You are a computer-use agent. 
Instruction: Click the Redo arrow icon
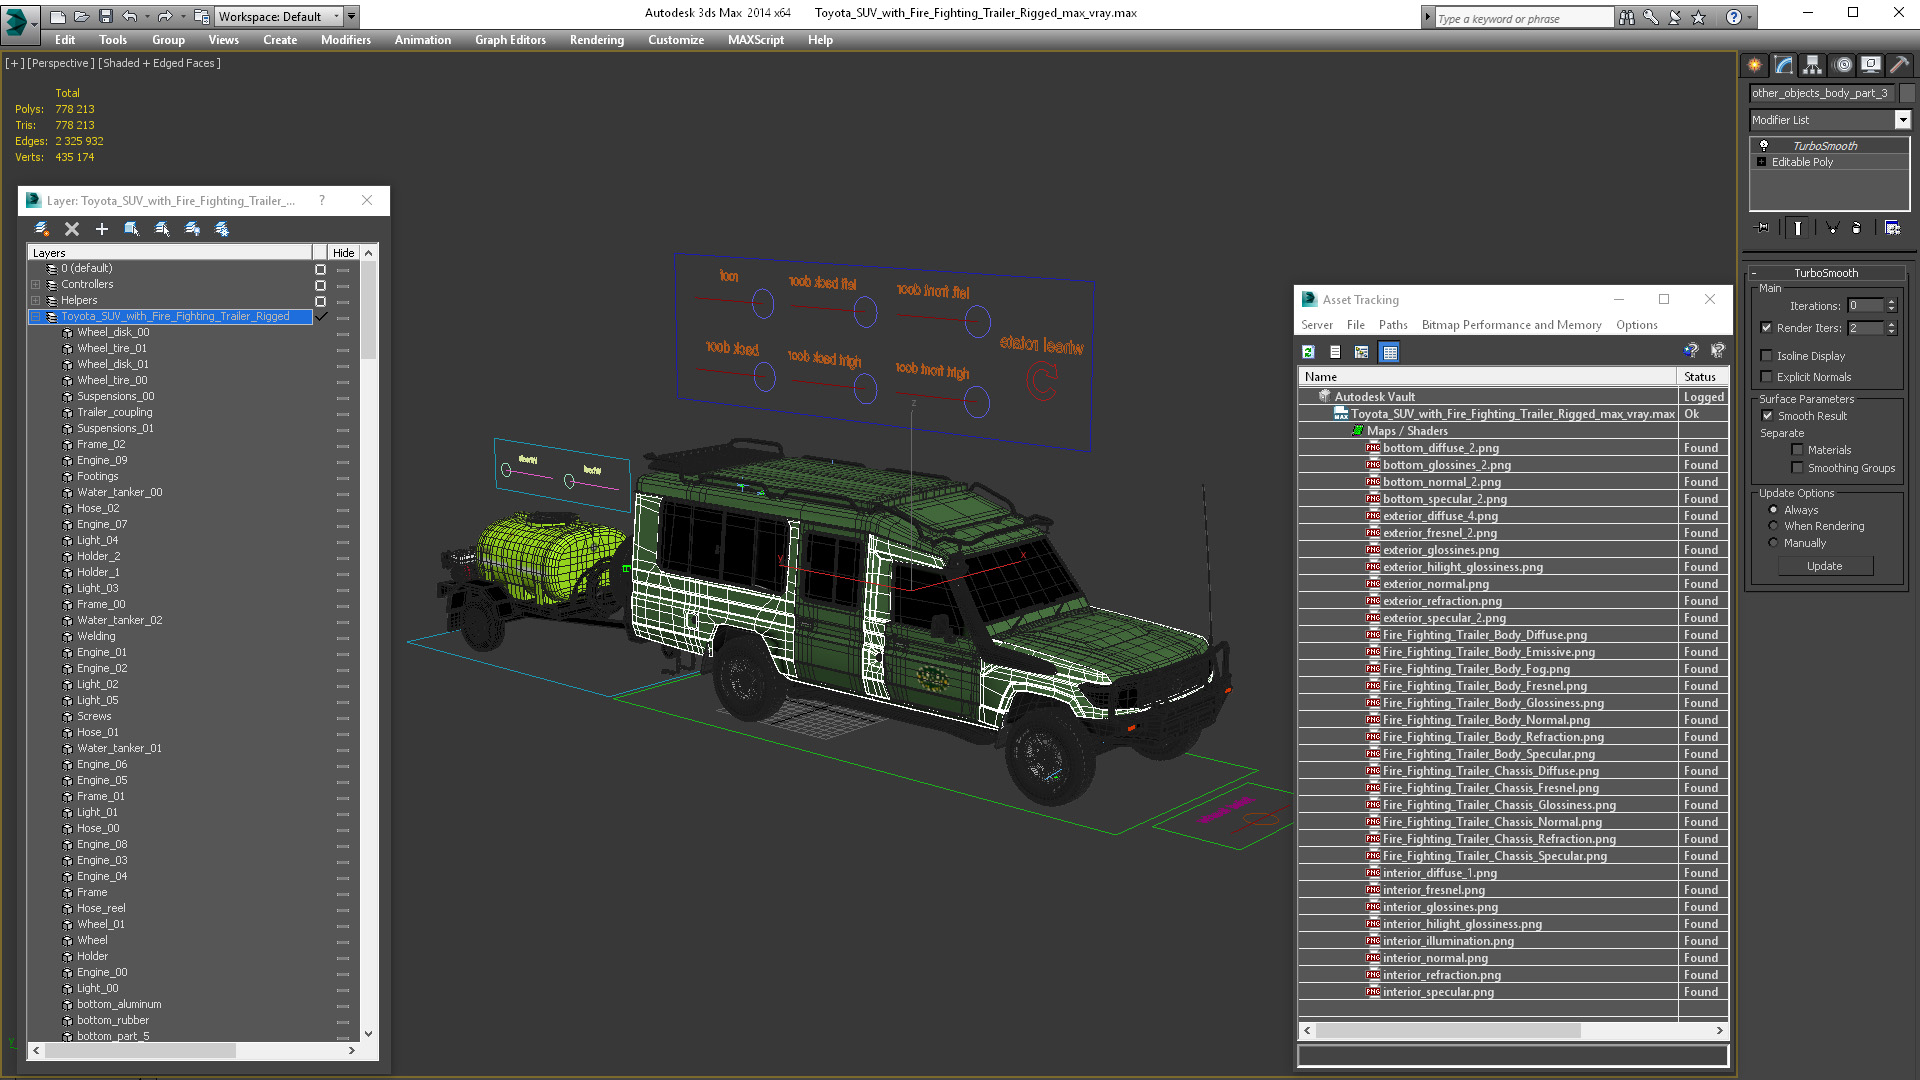pos(164,16)
